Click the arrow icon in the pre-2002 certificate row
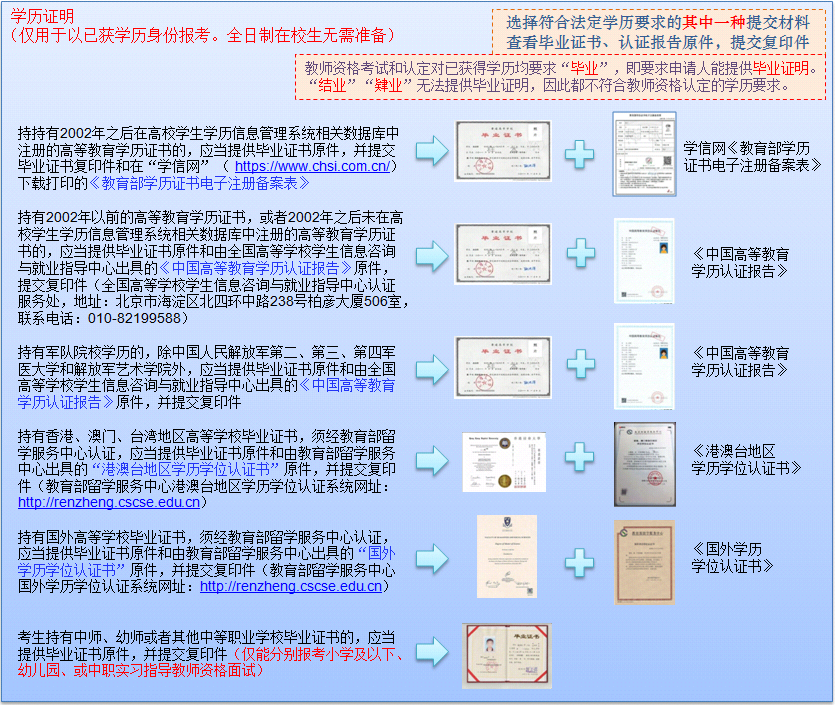Viewport: 835px width, 705px height. pos(432,253)
